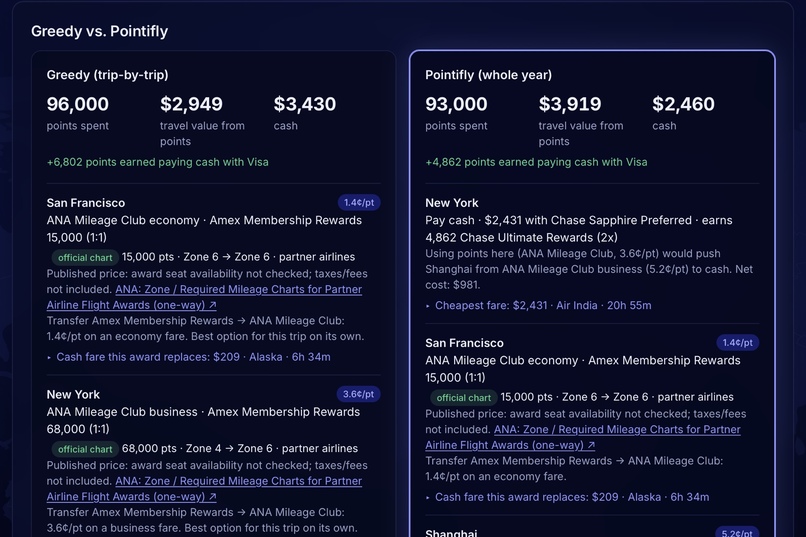Click '+4,862 points earned paying cash with Visa'

pyautogui.click(x=536, y=162)
